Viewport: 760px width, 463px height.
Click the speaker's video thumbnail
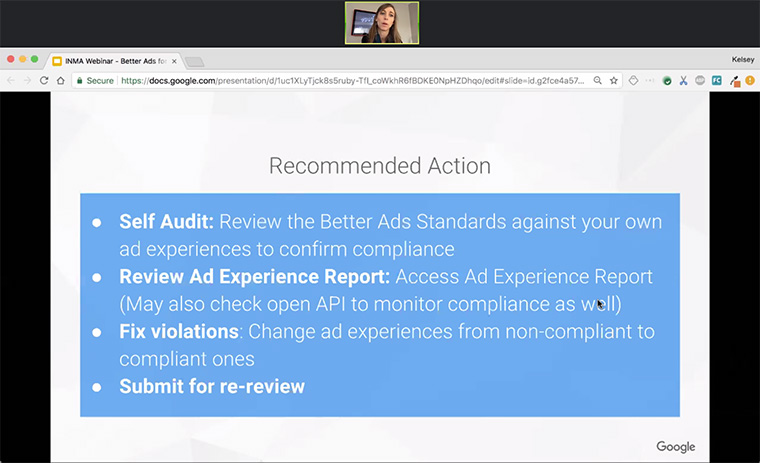382,23
